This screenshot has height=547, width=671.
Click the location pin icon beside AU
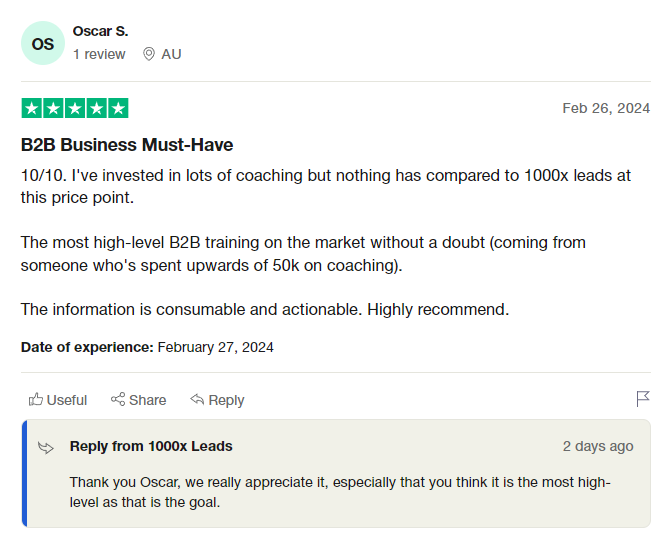(149, 54)
